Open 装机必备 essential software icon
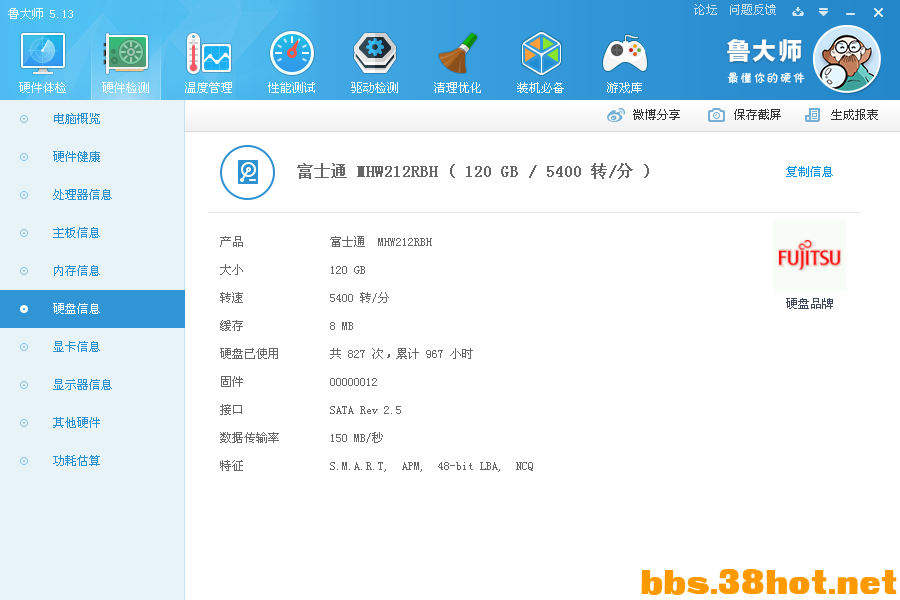The height and width of the screenshot is (600, 900). [541, 53]
